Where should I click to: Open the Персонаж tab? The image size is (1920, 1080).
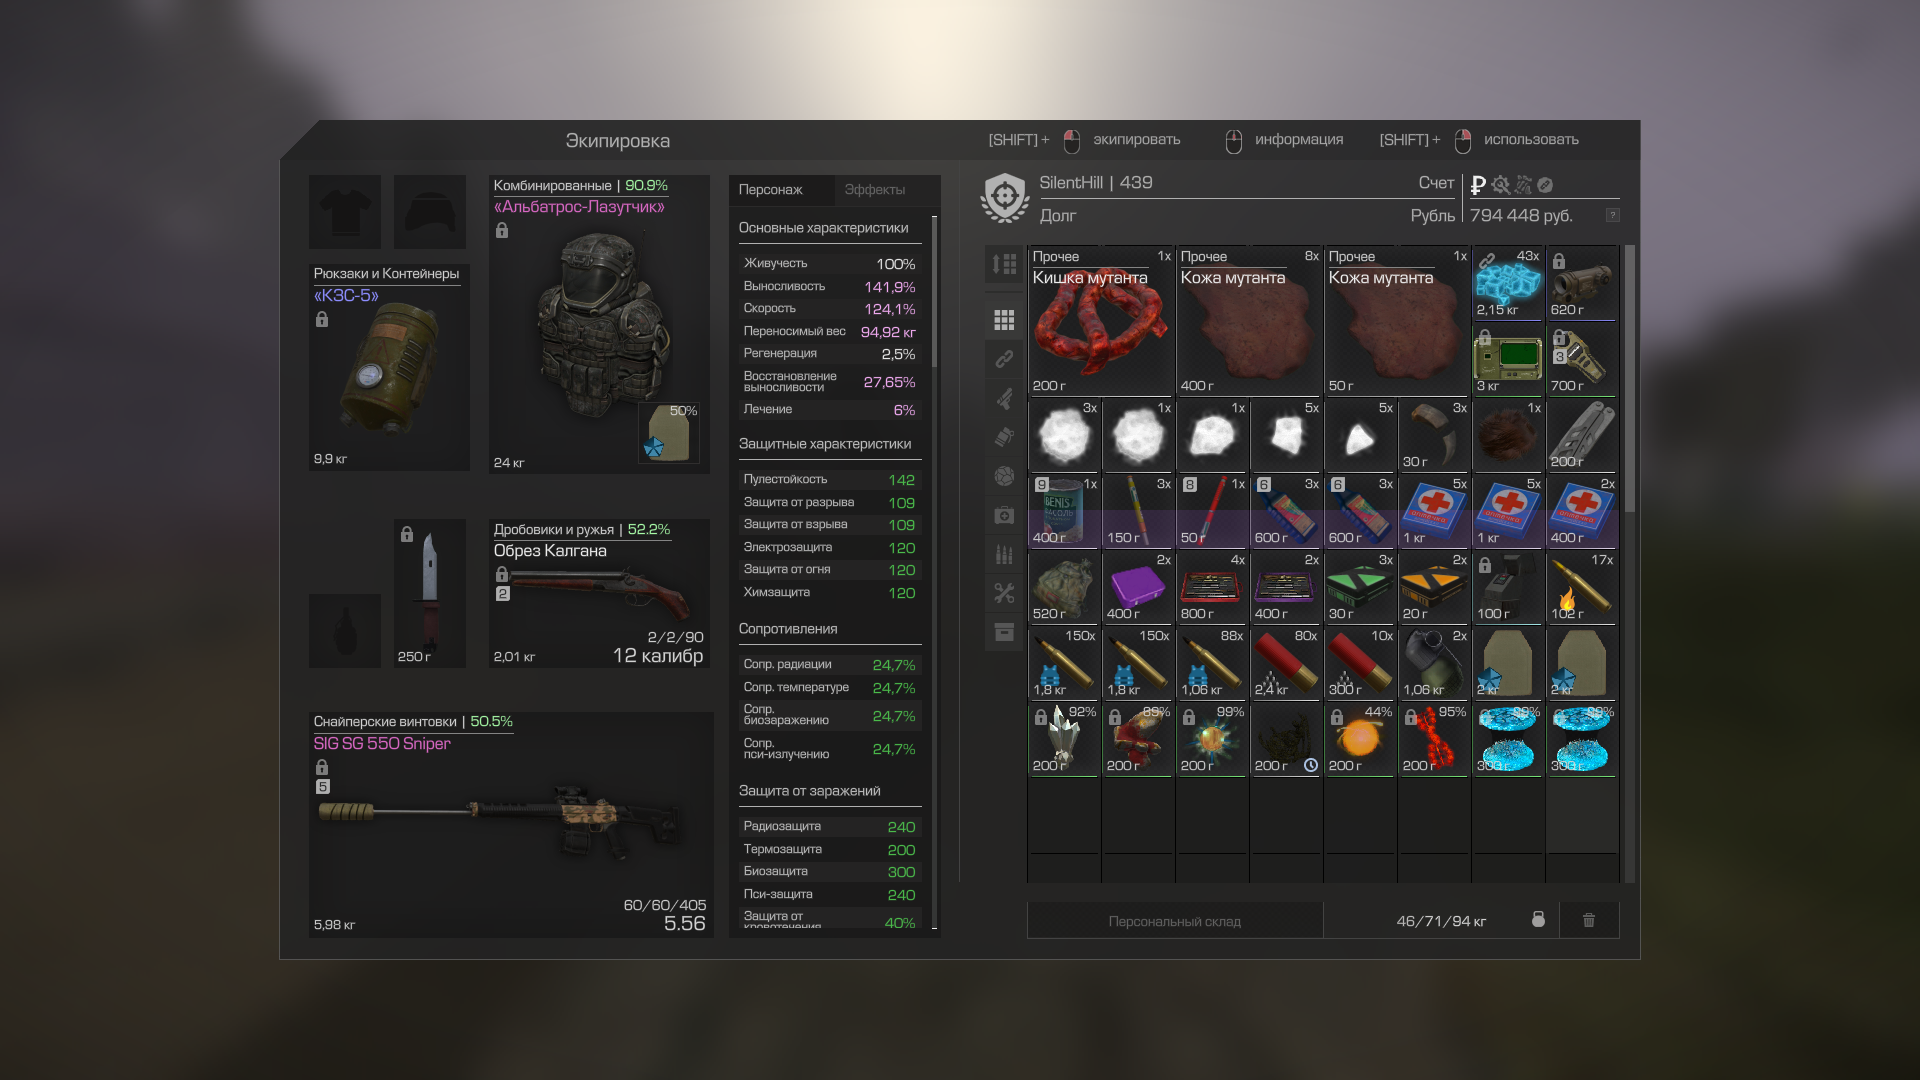pos(770,190)
